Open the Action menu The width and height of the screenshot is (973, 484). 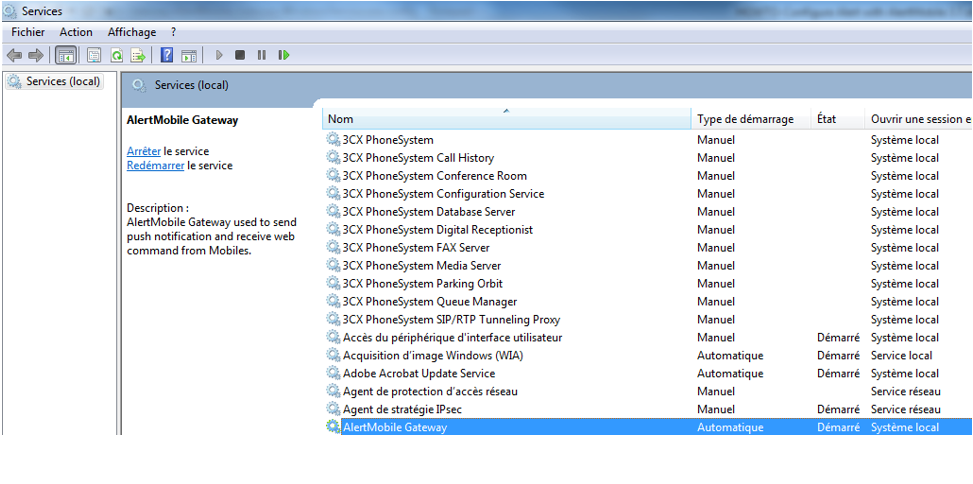pyautogui.click(x=76, y=32)
